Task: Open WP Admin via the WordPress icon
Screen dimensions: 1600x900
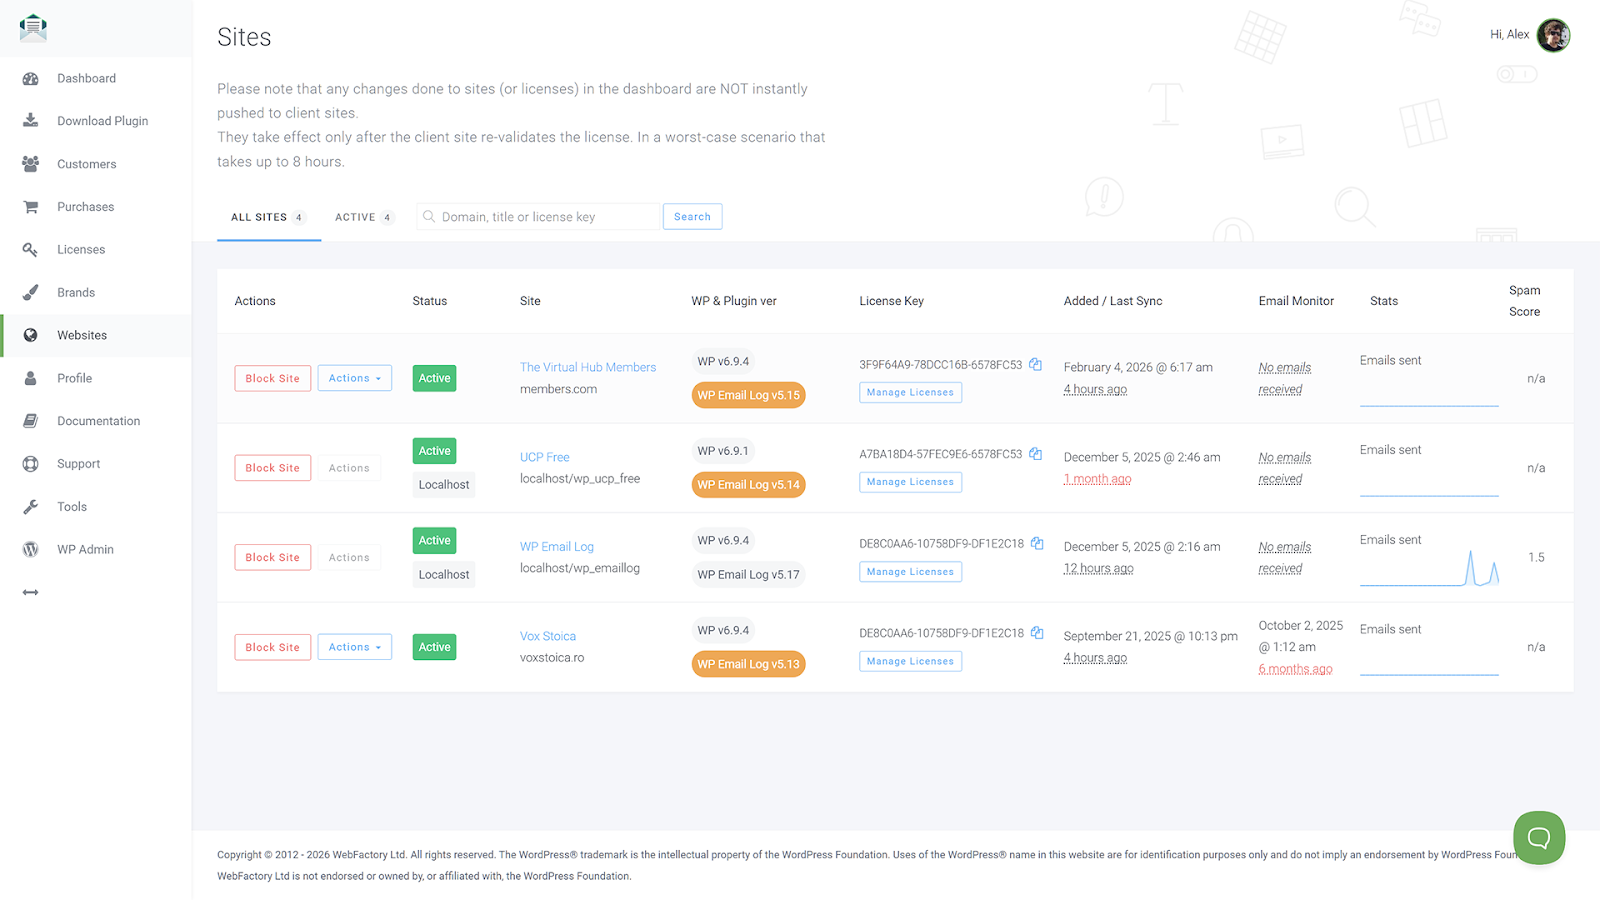Action: (x=30, y=548)
